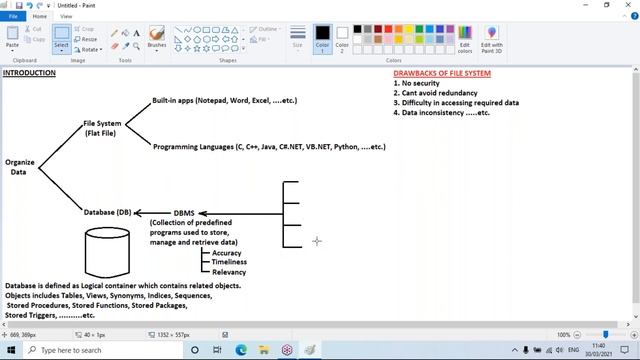Pick the orange color swatch
Viewport: 640px width, 360px height.
point(398,29)
